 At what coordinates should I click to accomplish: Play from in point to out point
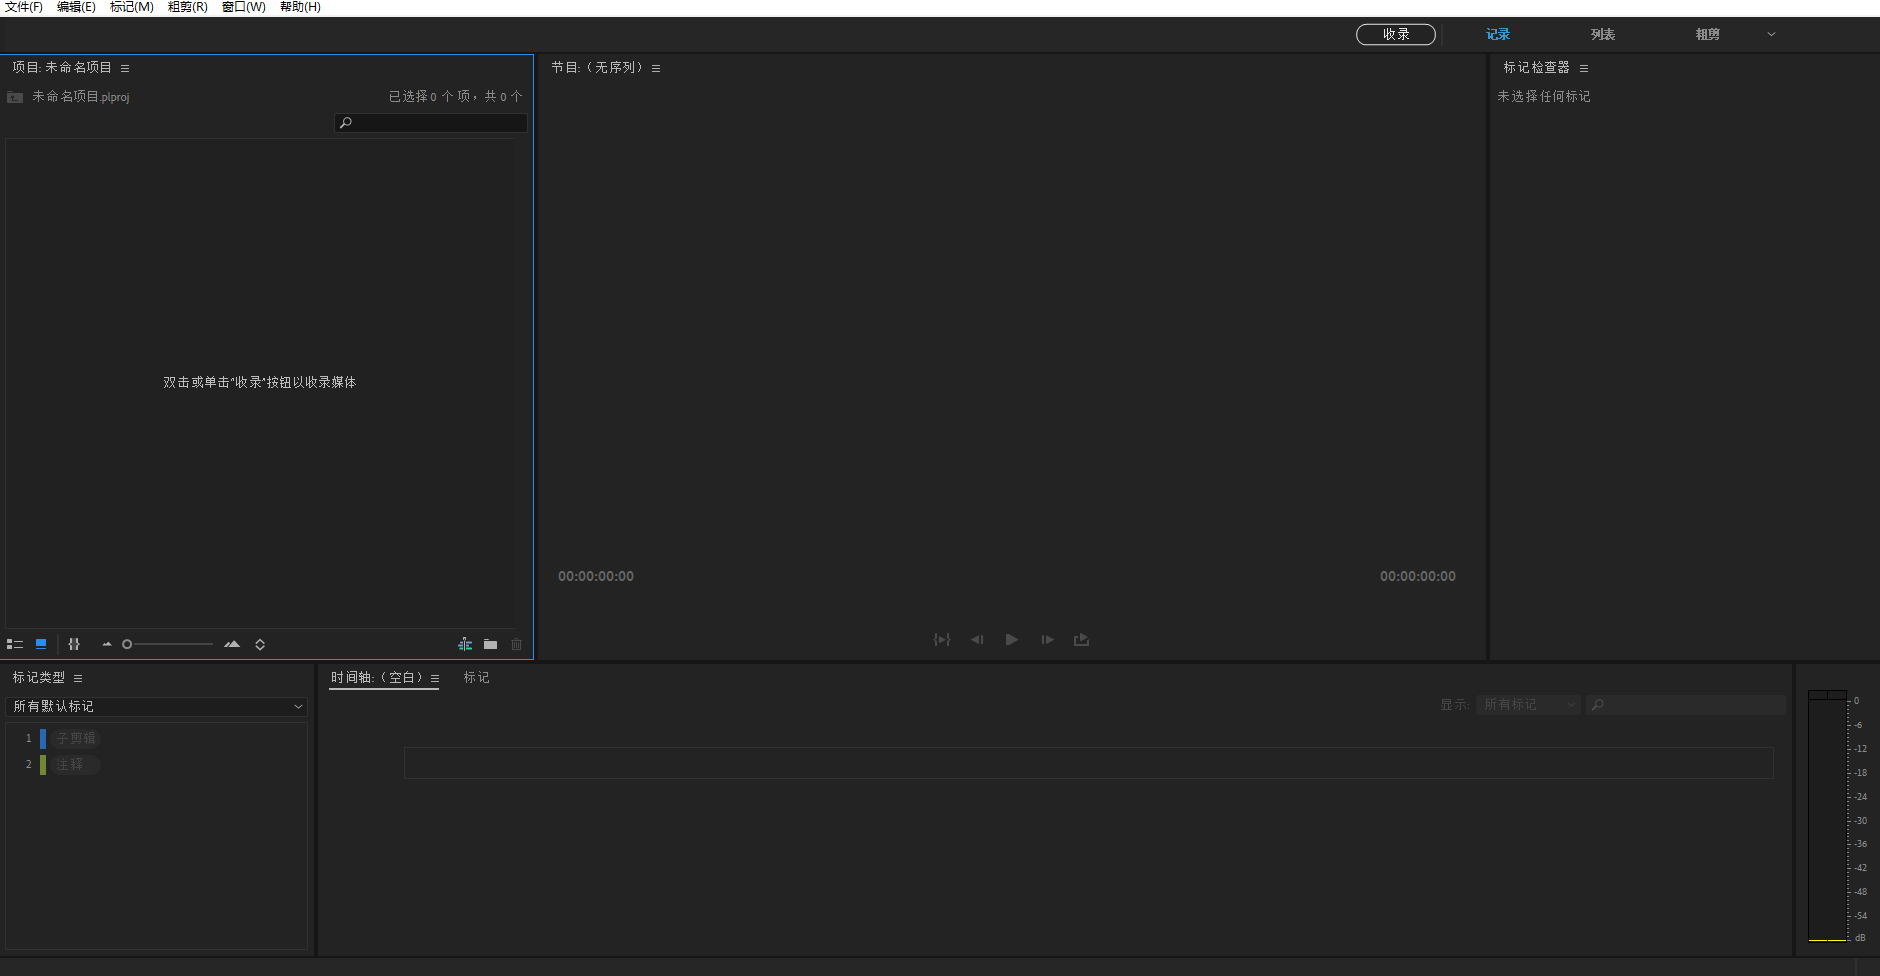coord(941,640)
